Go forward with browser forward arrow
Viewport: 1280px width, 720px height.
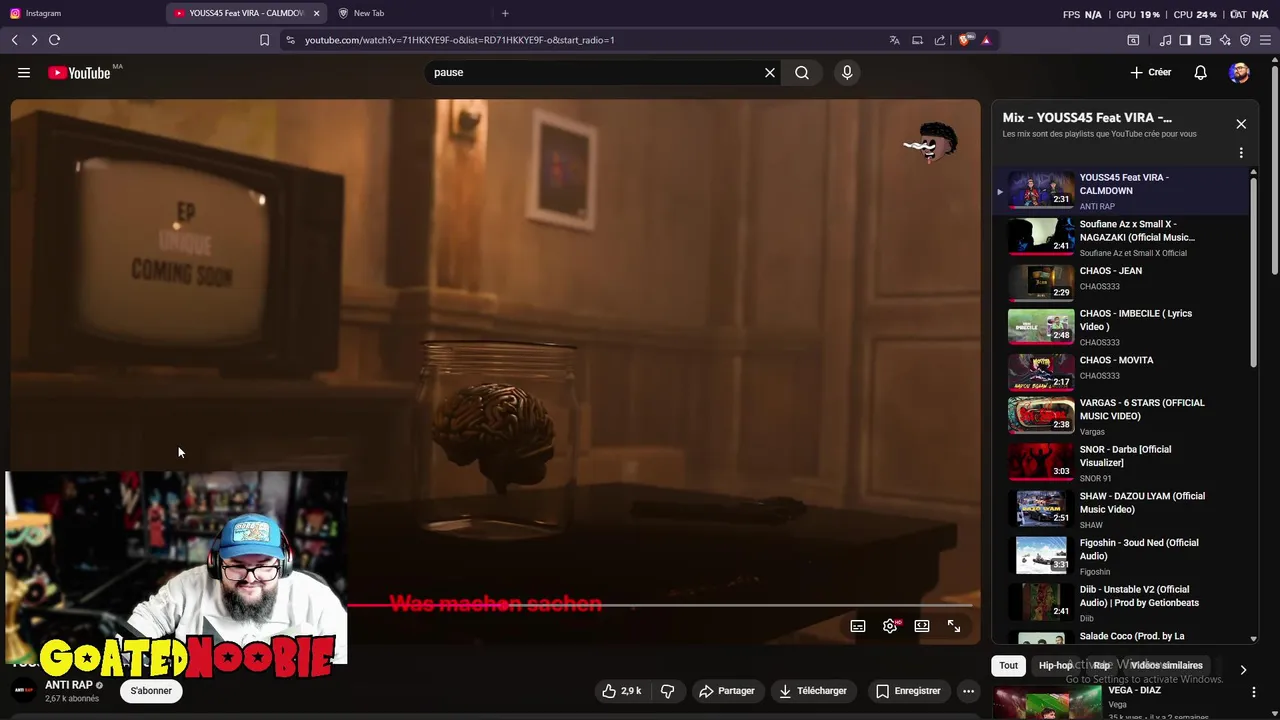[34, 40]
